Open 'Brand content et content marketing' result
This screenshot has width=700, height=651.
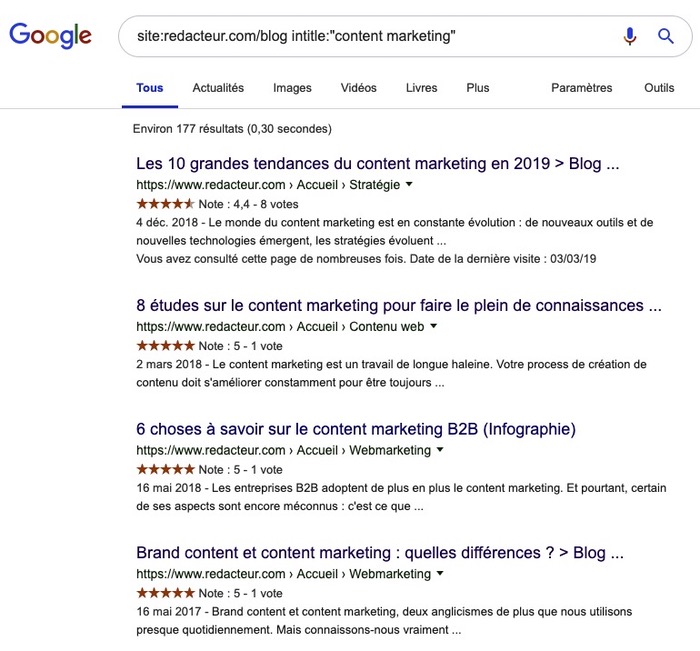click(x=380, y=553)
